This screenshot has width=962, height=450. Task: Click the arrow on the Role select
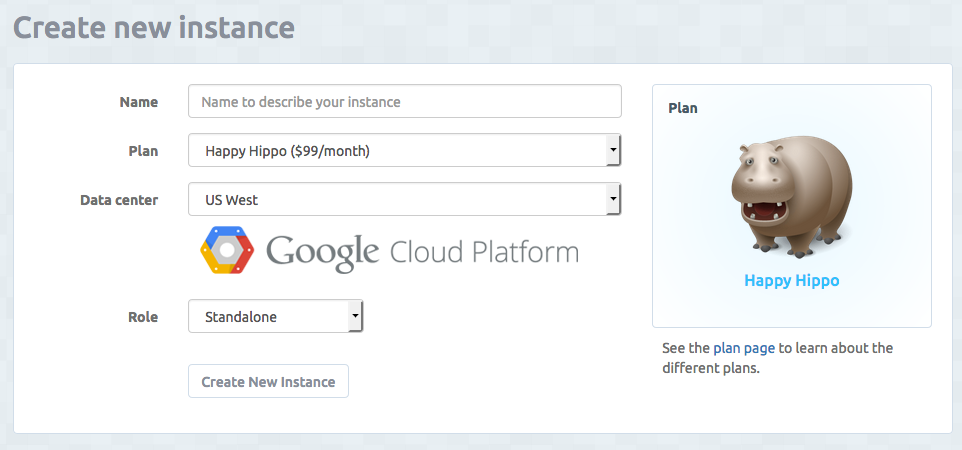coord(354,317)
